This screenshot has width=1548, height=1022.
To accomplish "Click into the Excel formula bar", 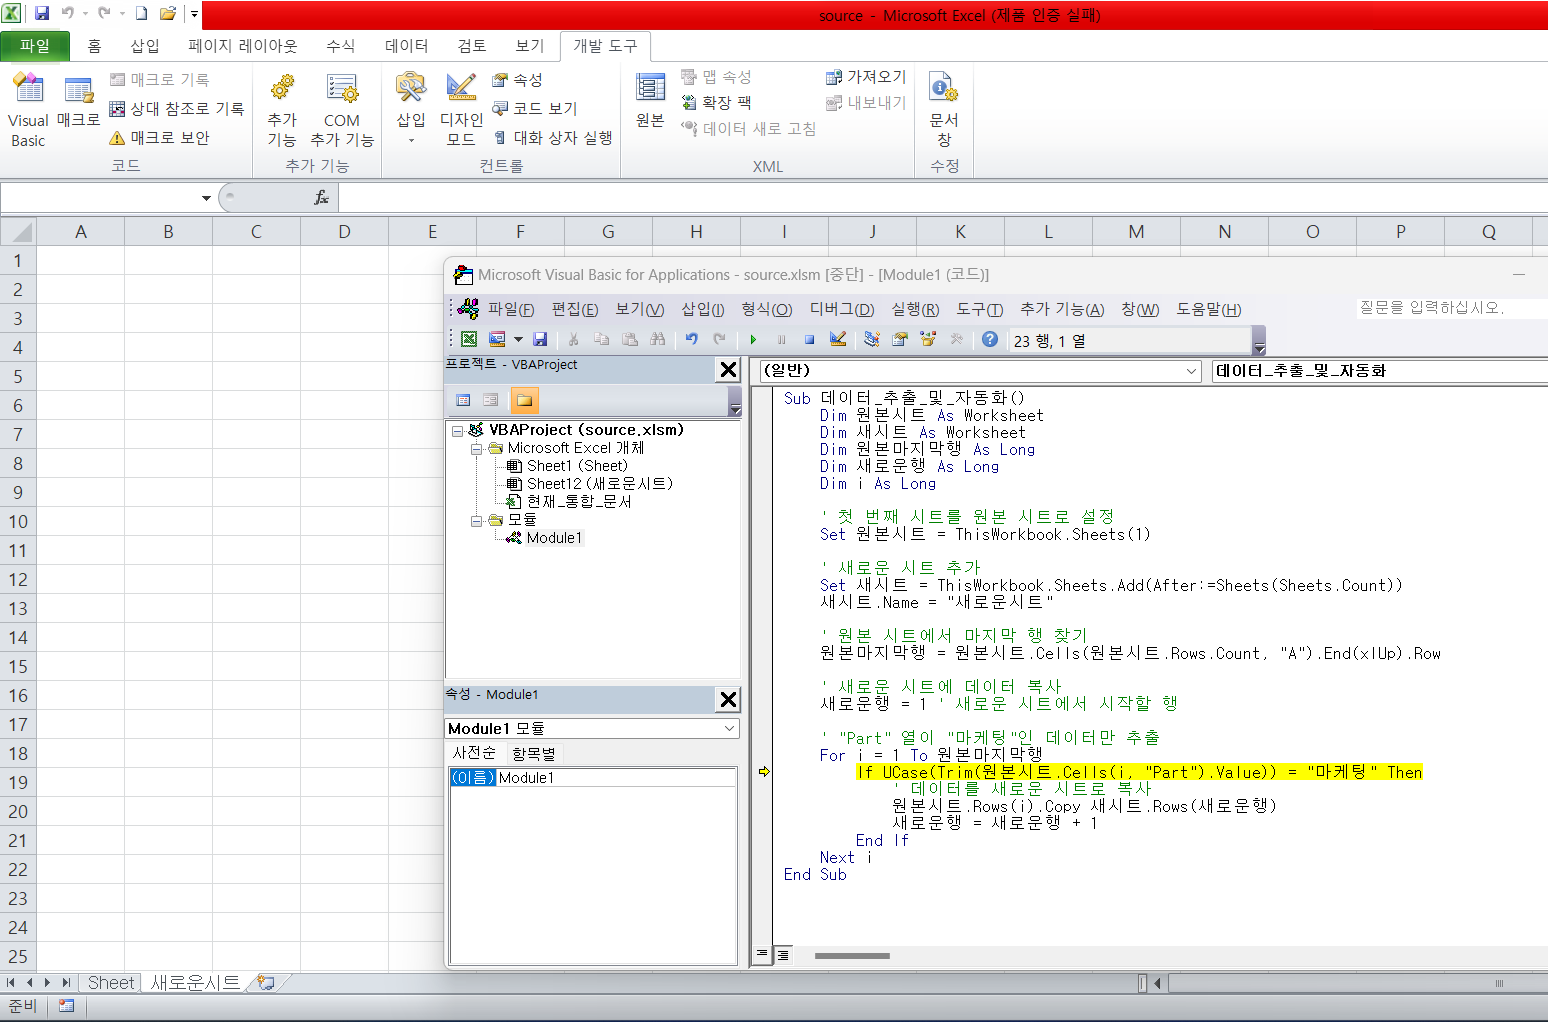I will pos(942,198).
